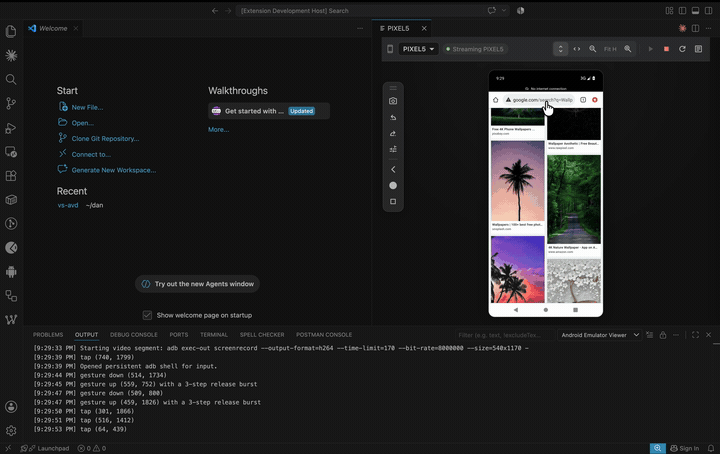Click Sign In in status bar
This screenshot has height=454, width=720.
pyautogui.click(x=685, y=448)
